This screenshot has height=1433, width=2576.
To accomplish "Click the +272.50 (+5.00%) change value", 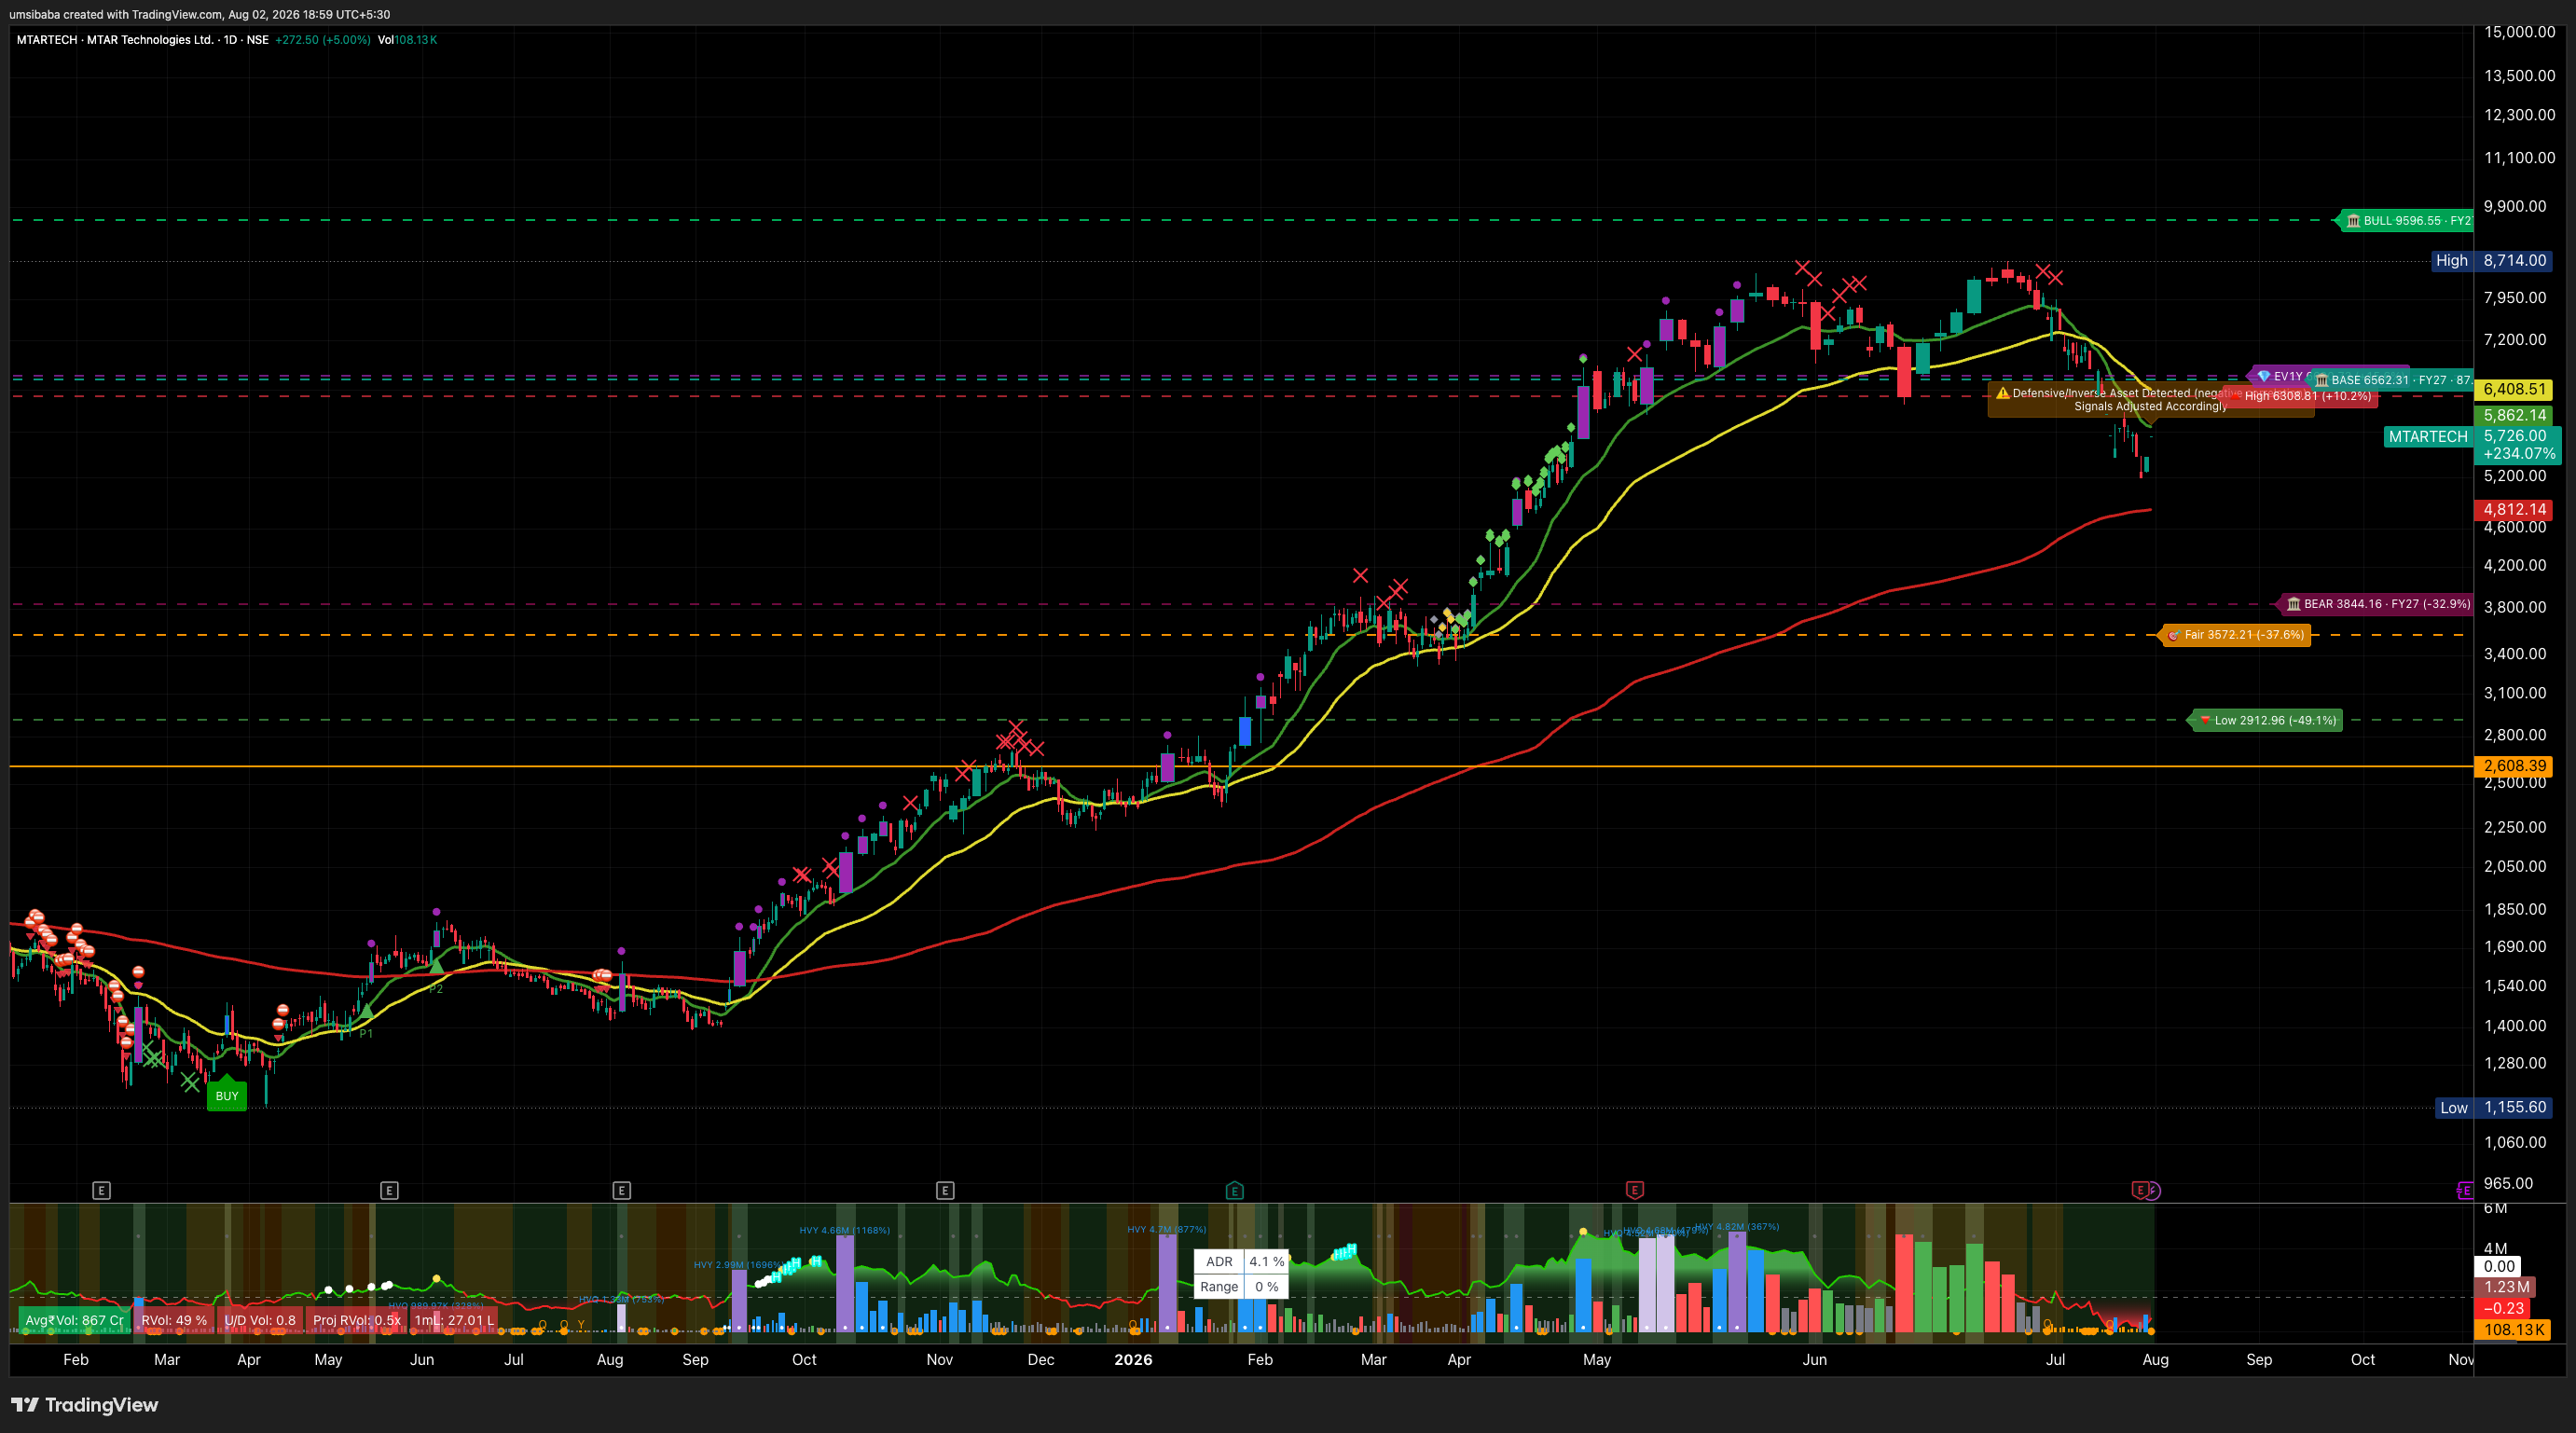I will coord(323,40).
